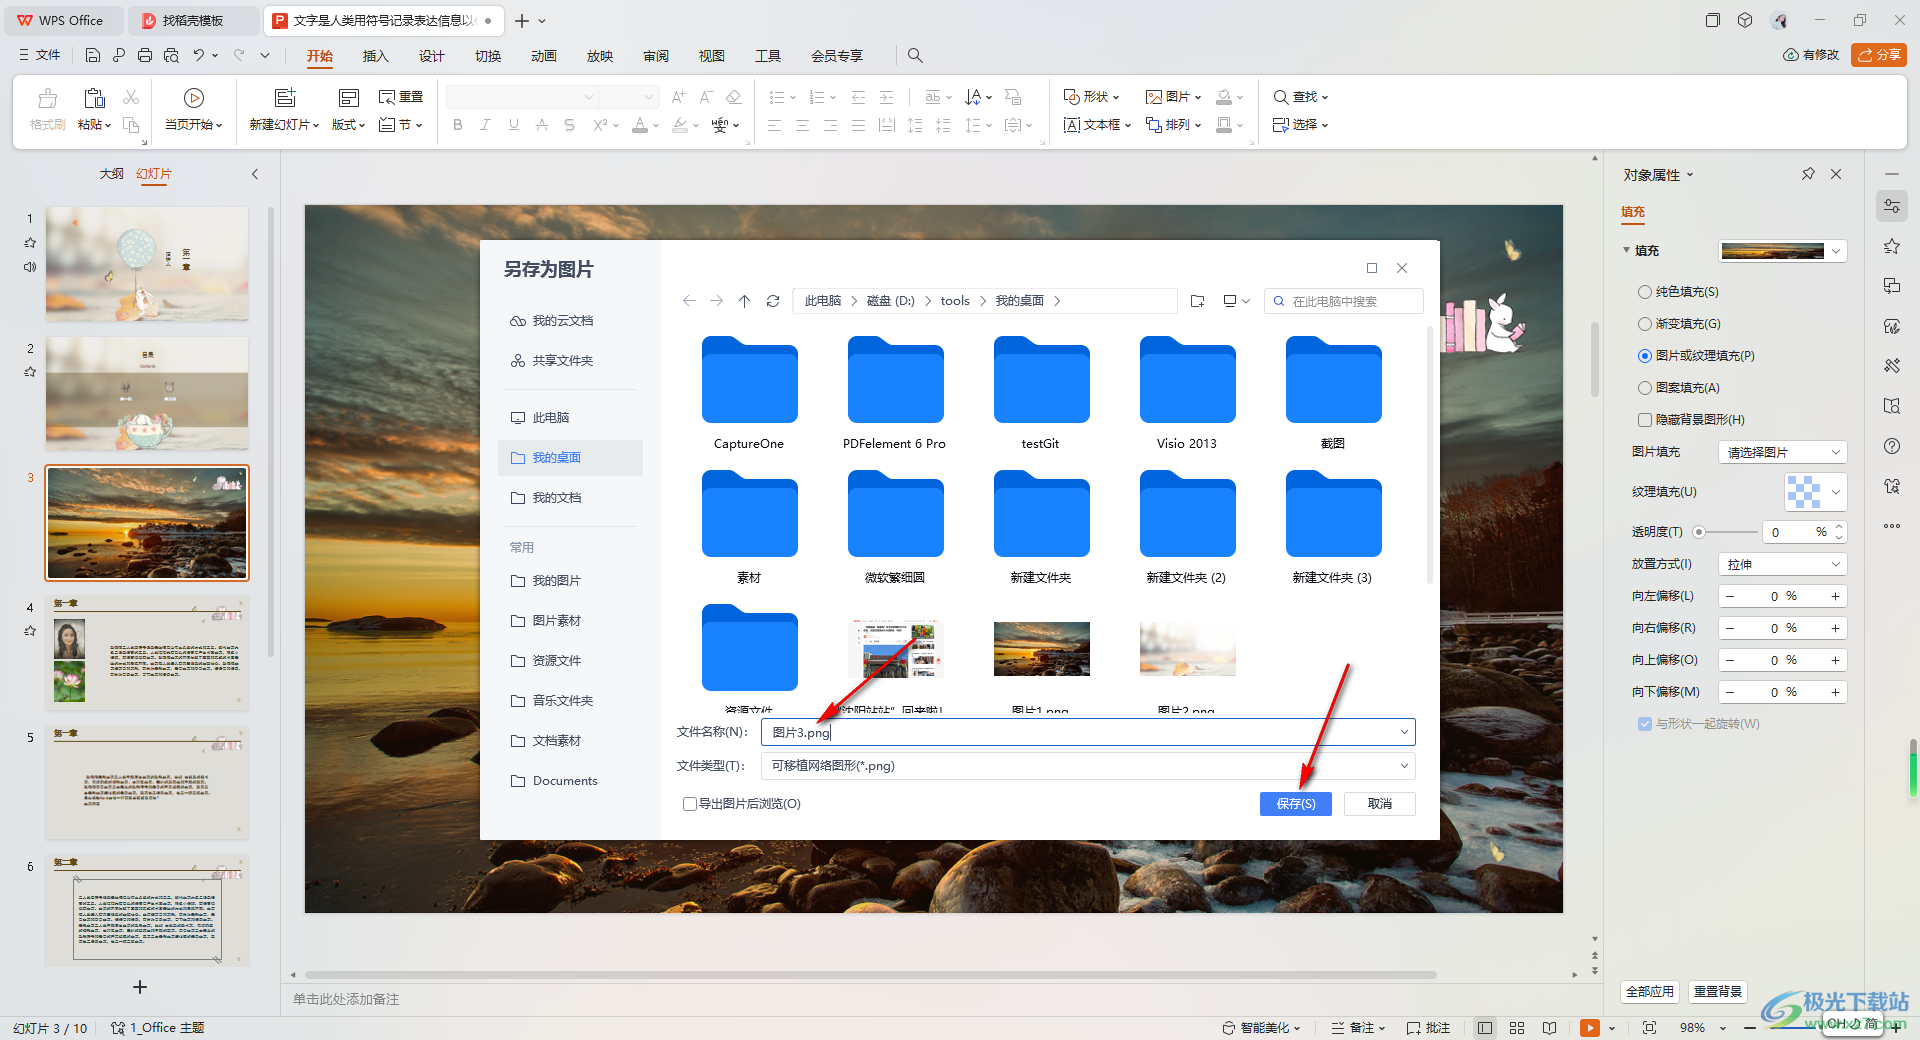Open the file type dropdown
Screen dimensions: 1920x1040
[1088, 766]
